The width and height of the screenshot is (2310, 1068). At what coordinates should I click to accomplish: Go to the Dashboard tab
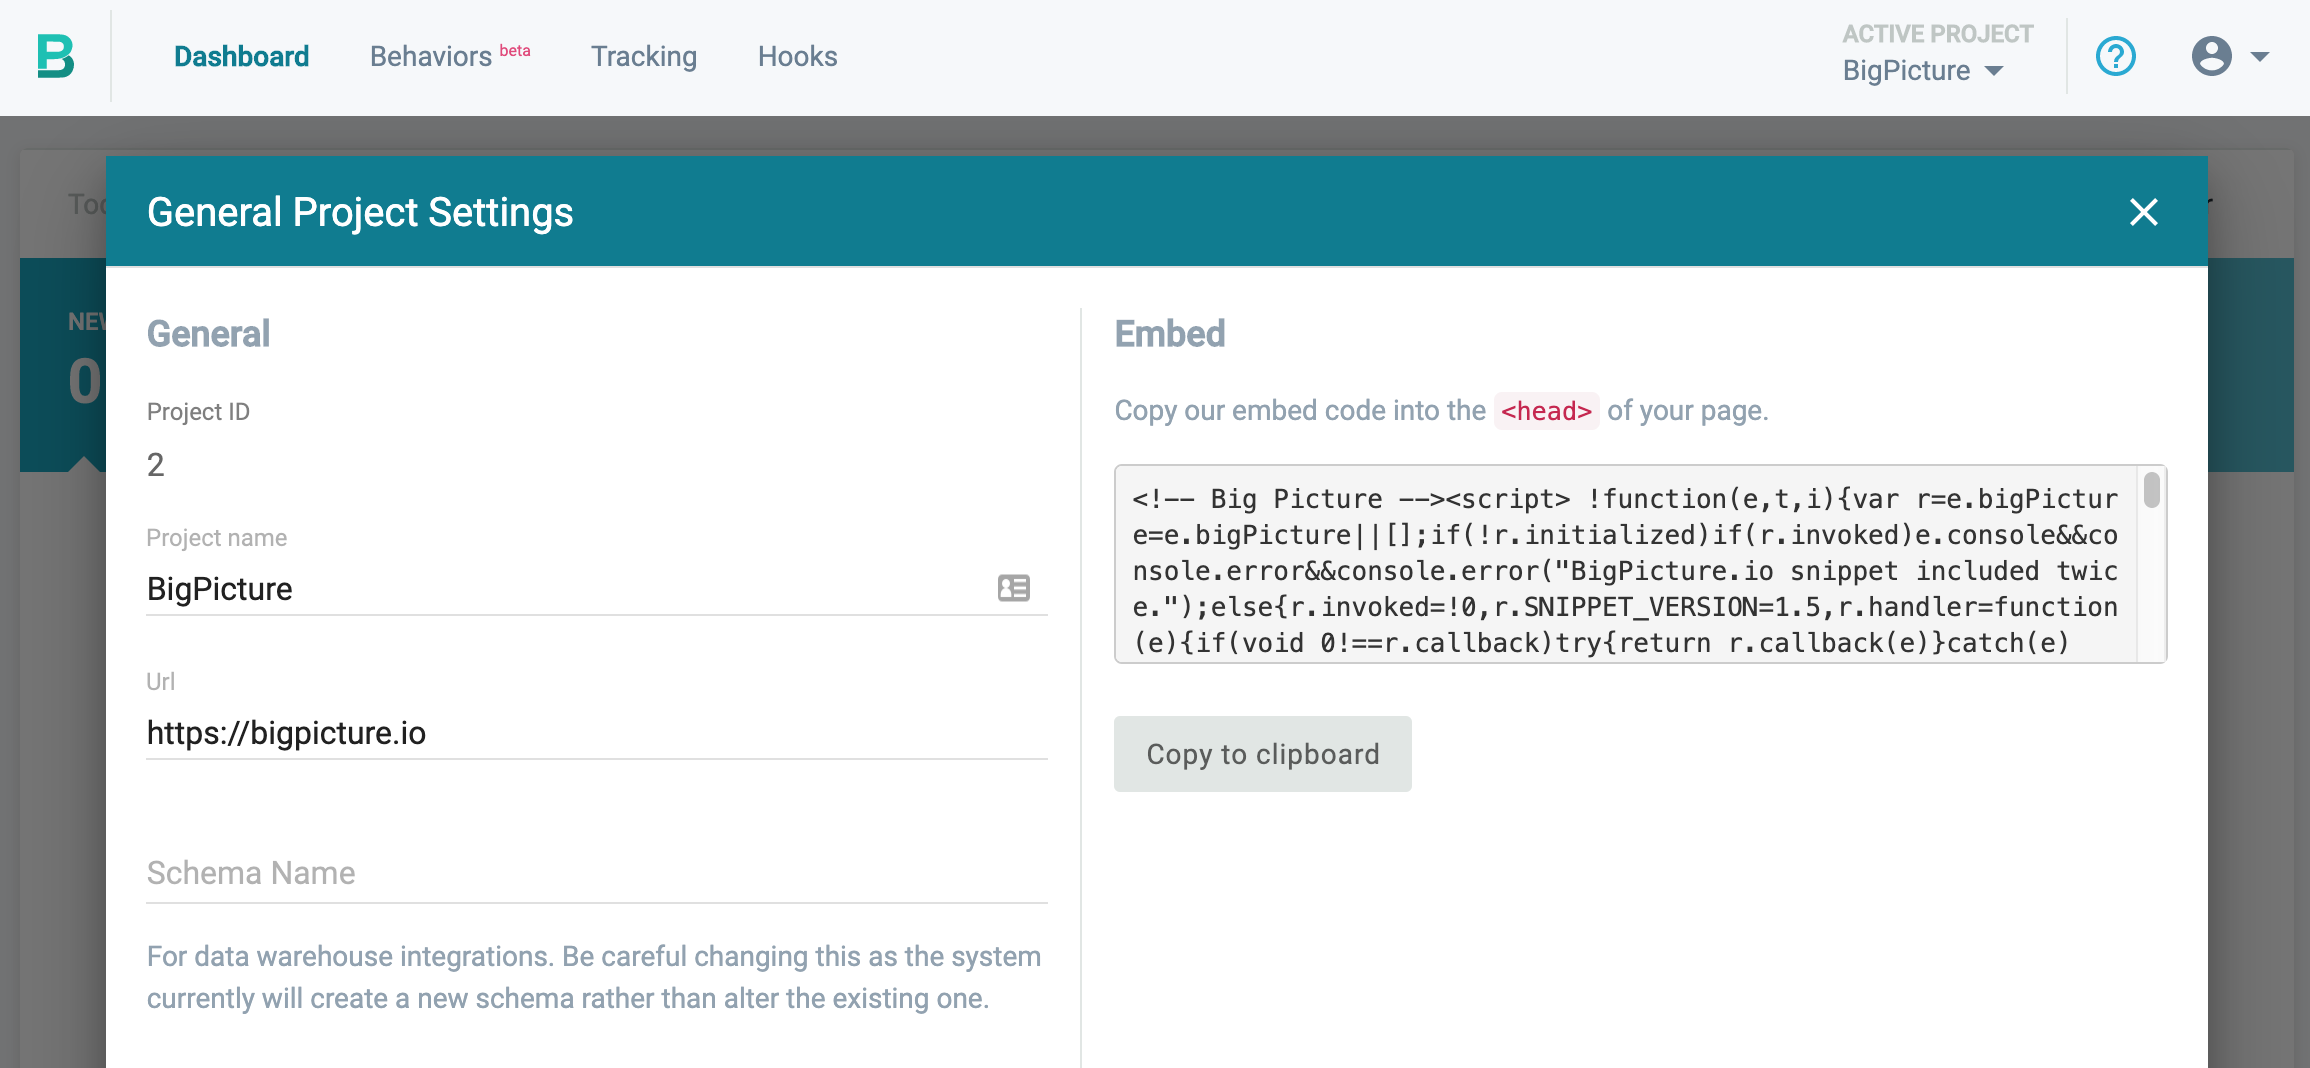click(241, 56)
